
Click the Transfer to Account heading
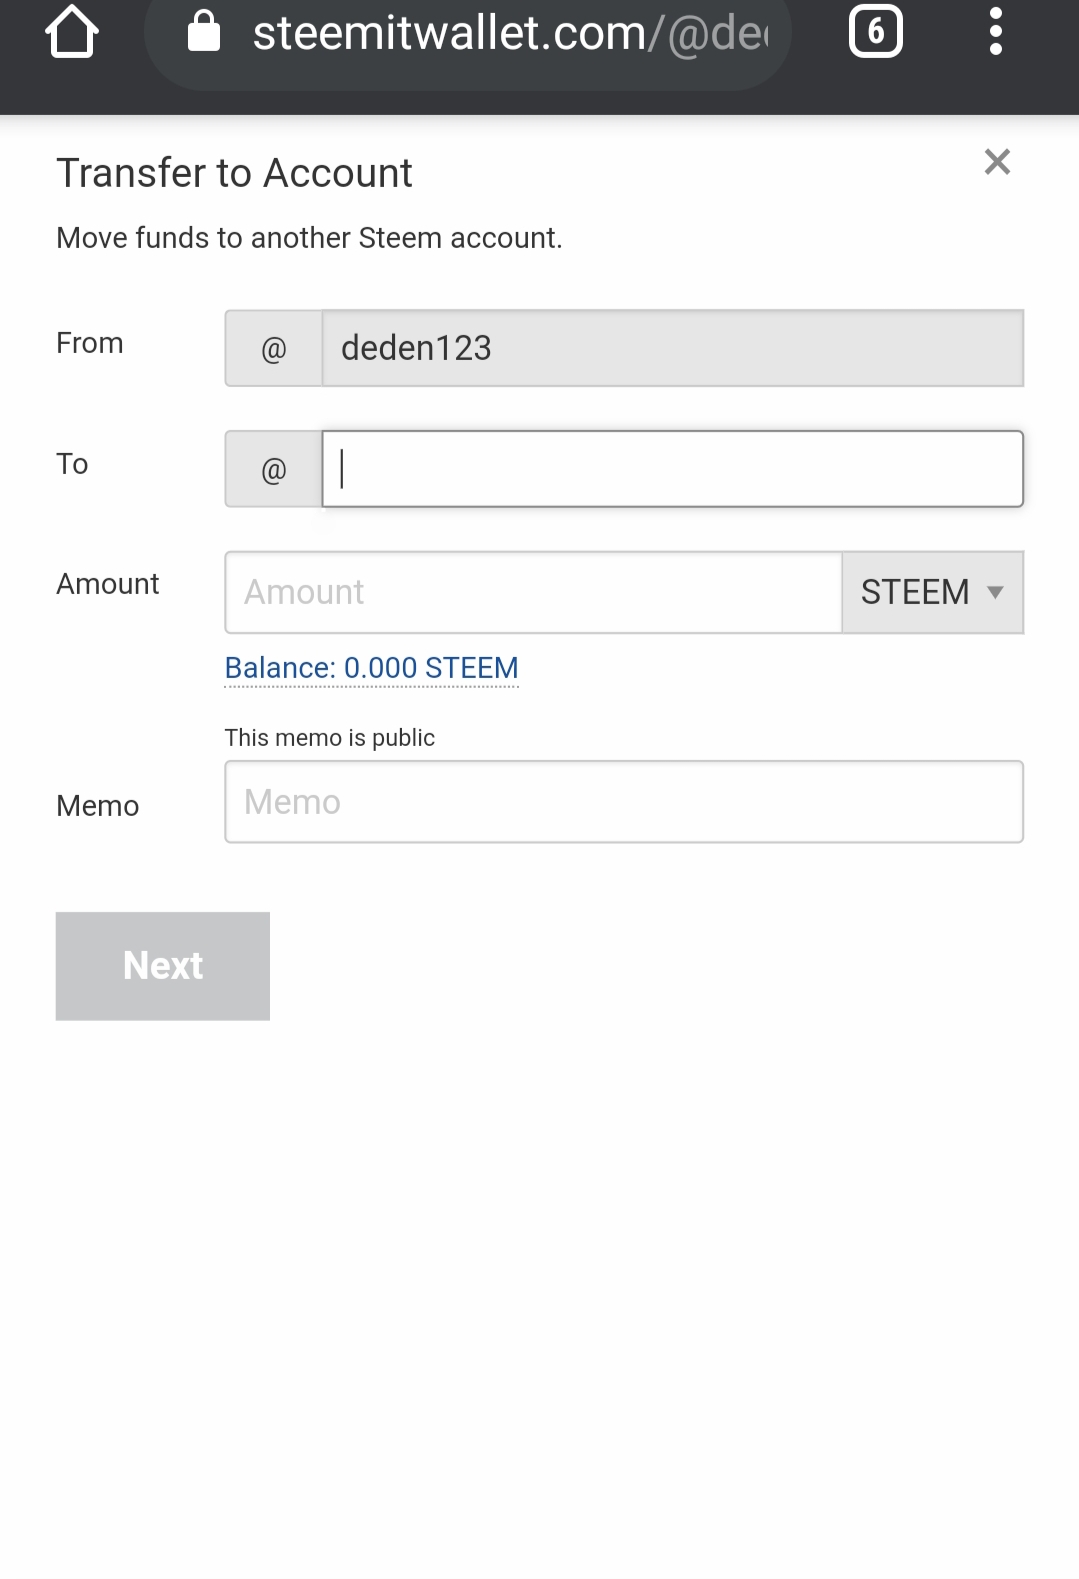pyautogui.click(x=234, y=173)
